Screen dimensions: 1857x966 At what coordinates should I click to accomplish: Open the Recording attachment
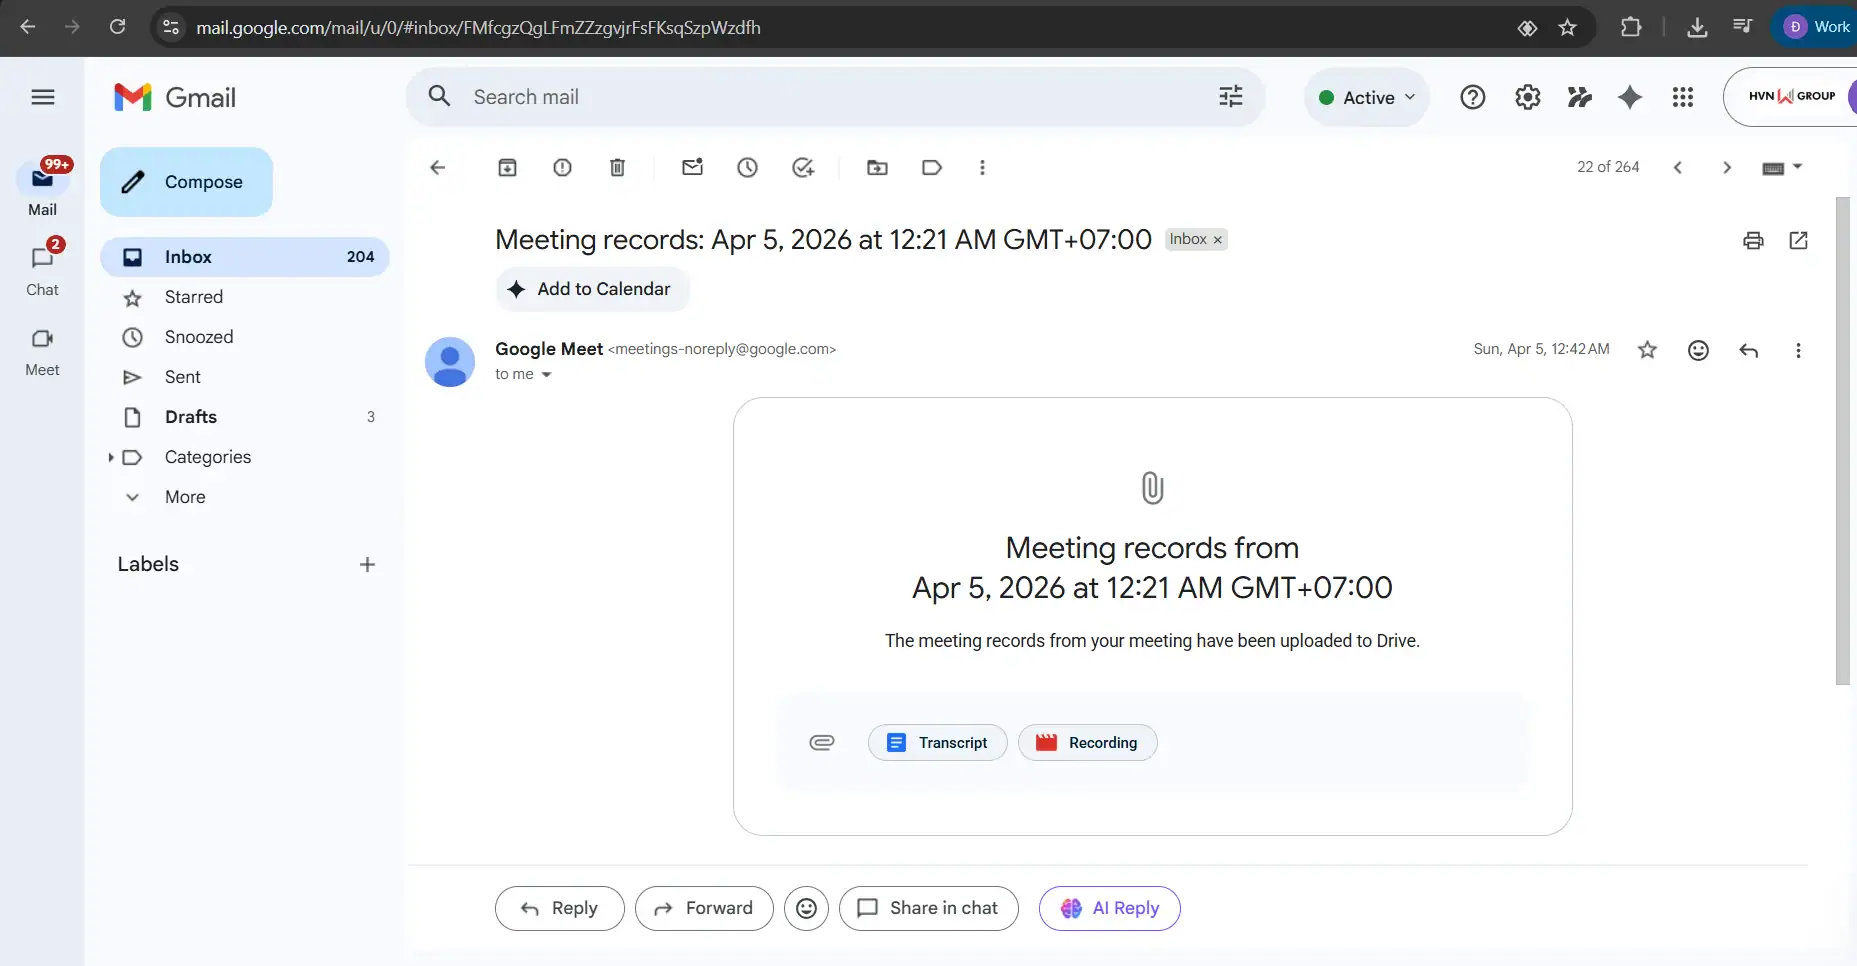(1087, 743)
